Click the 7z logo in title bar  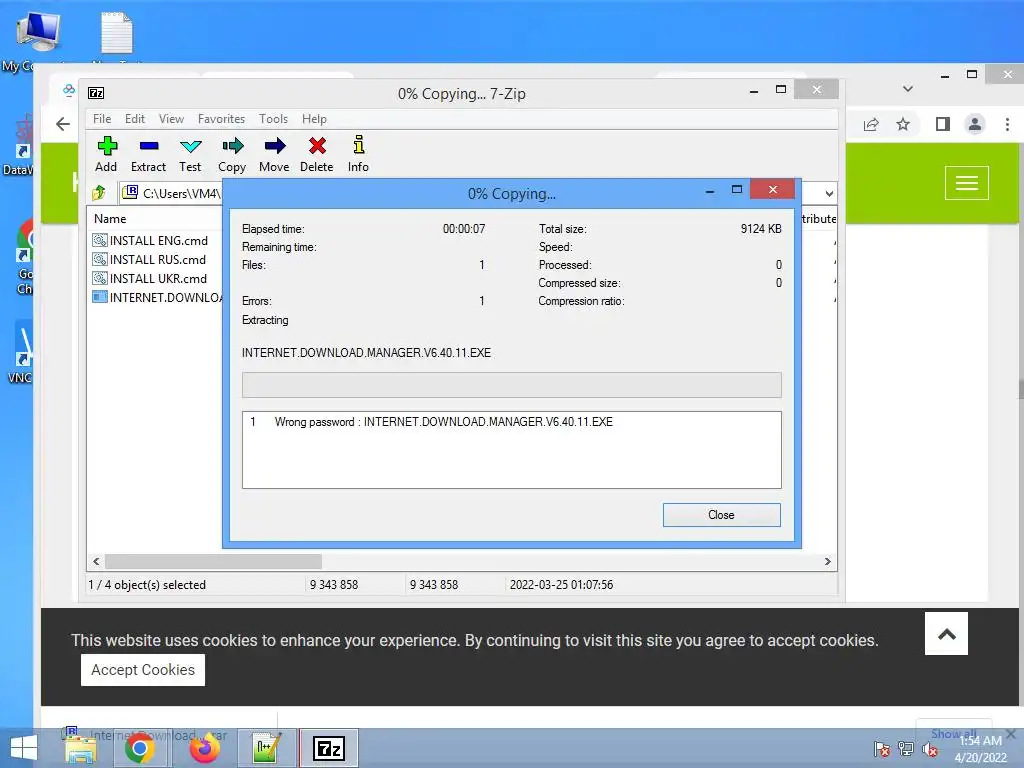coord(96,93)
